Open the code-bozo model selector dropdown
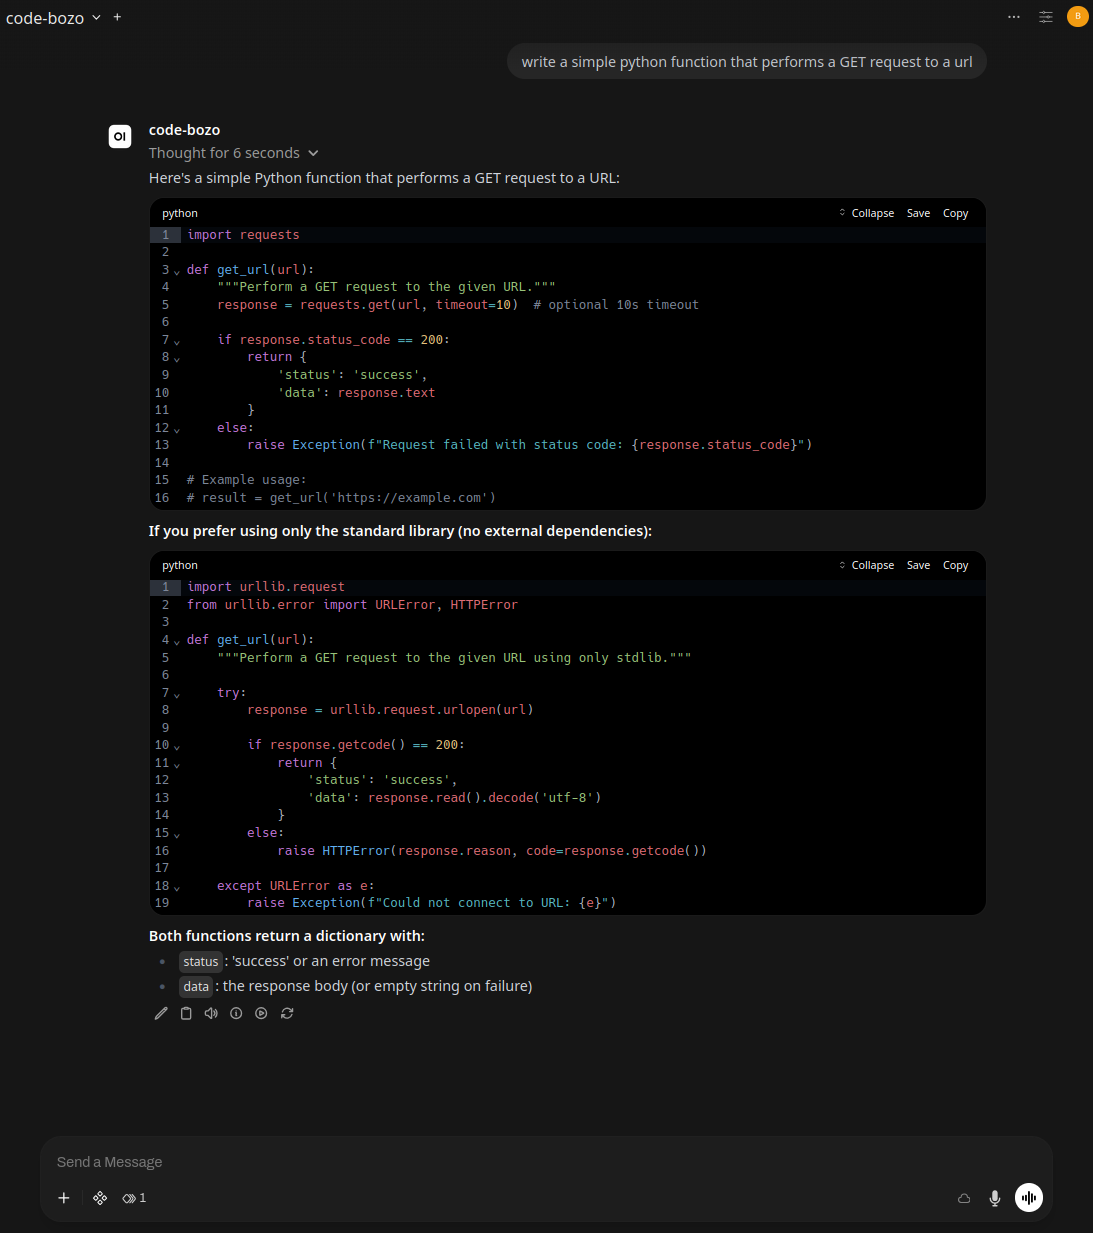The height and width of the screenshot is (1233, 1093). [x=53, y=18]
